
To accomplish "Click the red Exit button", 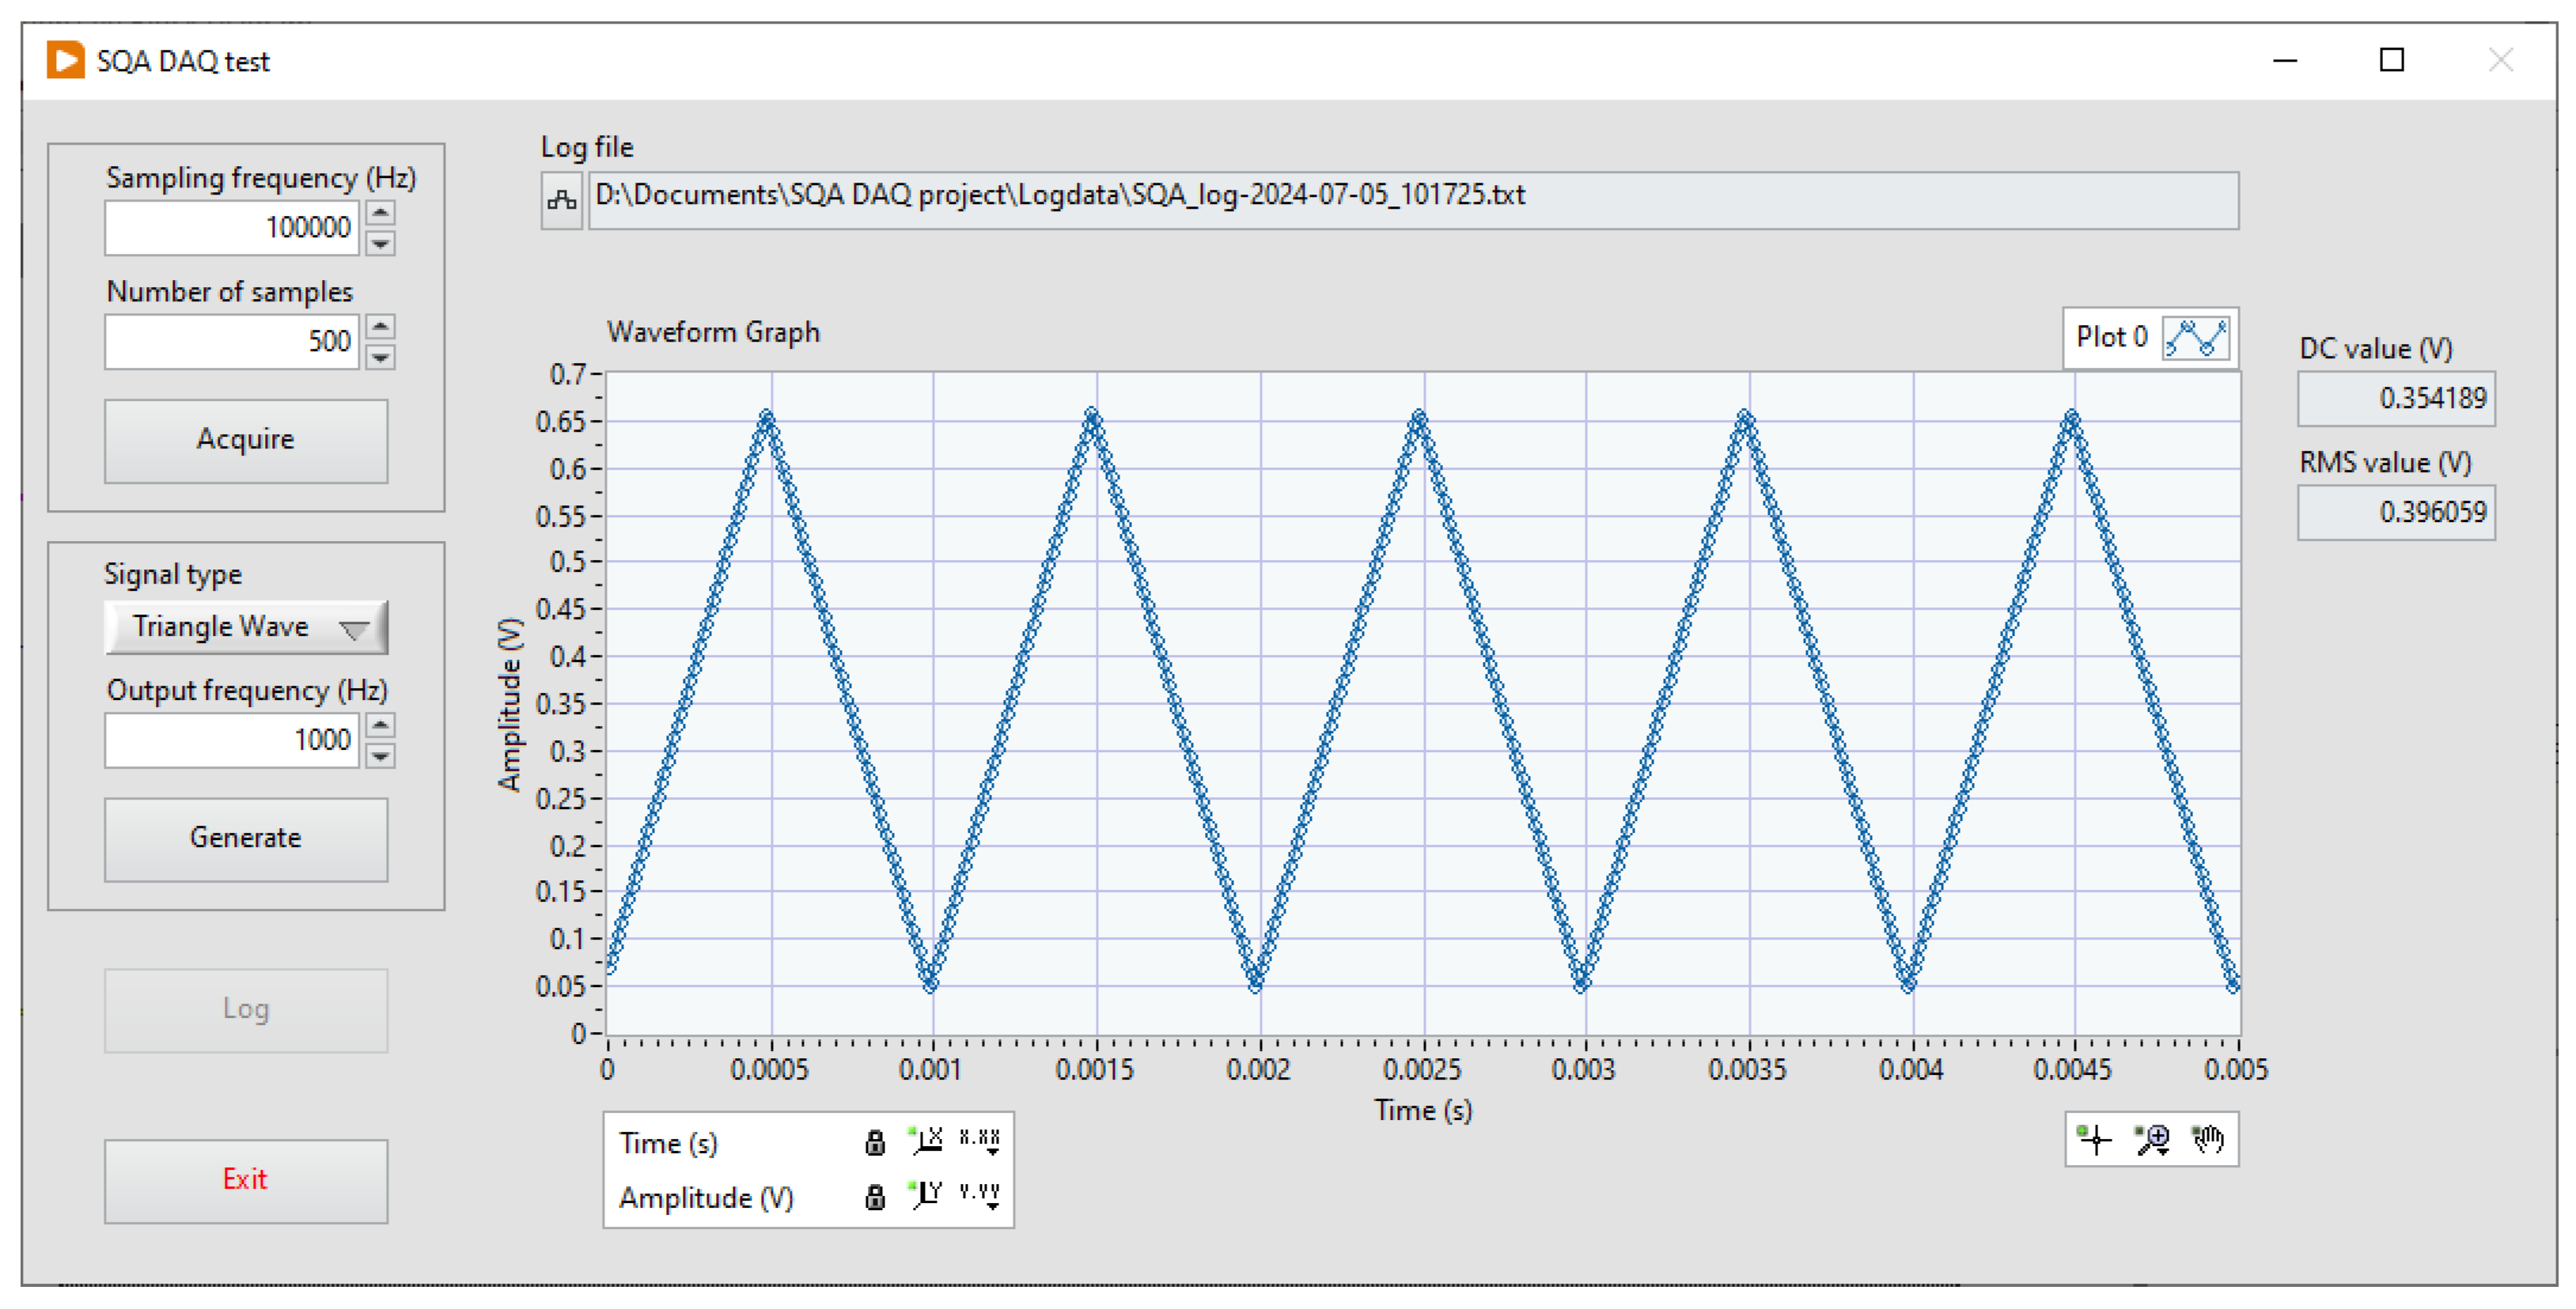I will [x=246, y=1181].
